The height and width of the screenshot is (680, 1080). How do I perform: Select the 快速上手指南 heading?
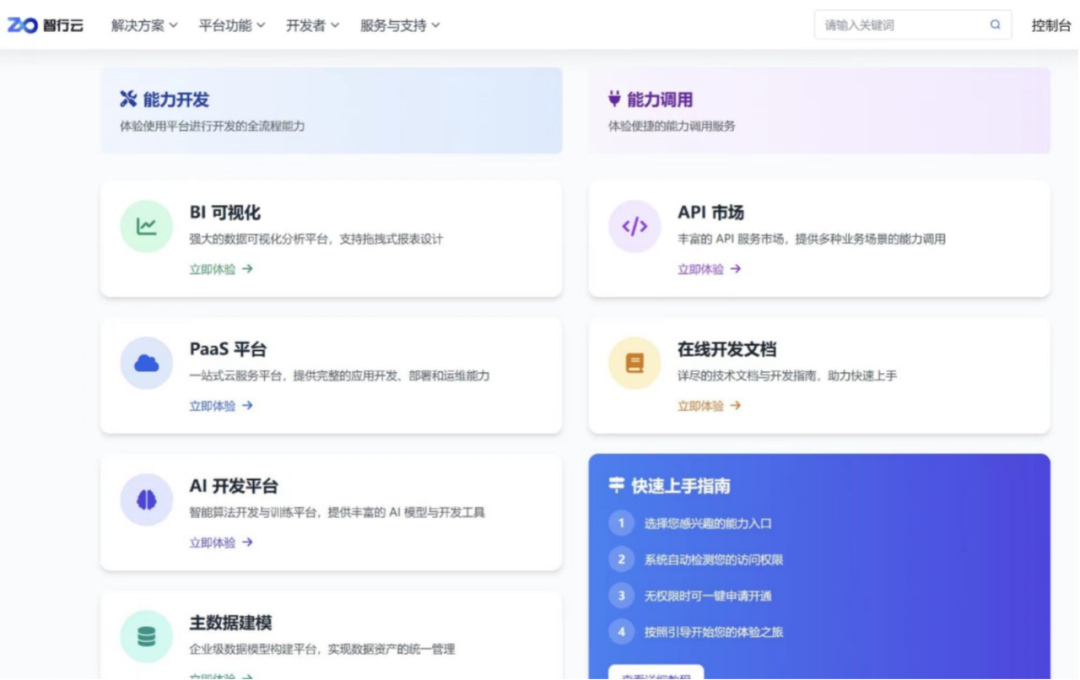[x=681, y=486]
